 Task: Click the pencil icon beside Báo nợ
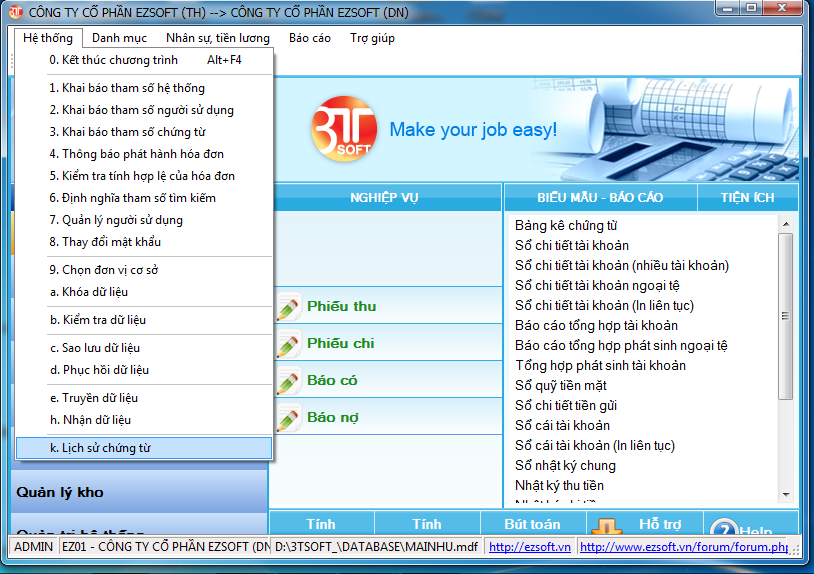pos(288,418)
